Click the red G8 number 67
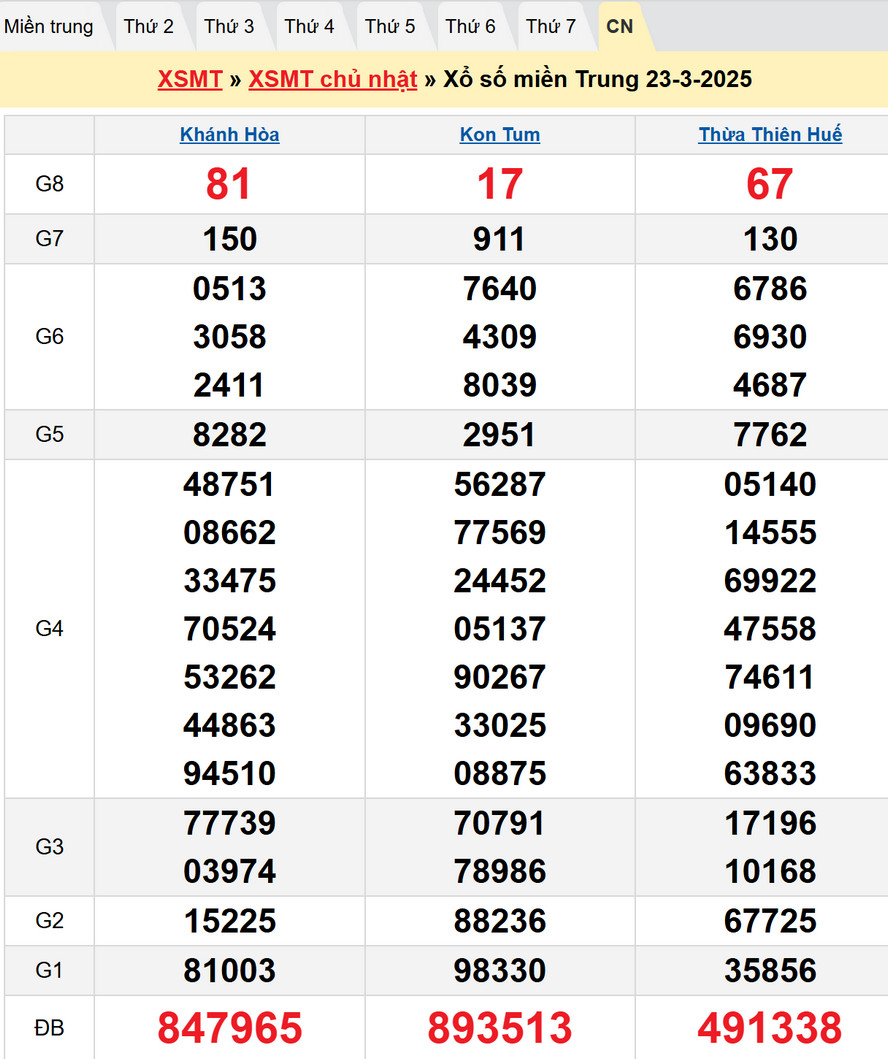The height and width of the screenshot is (1059, 888). tap(770, 184)
